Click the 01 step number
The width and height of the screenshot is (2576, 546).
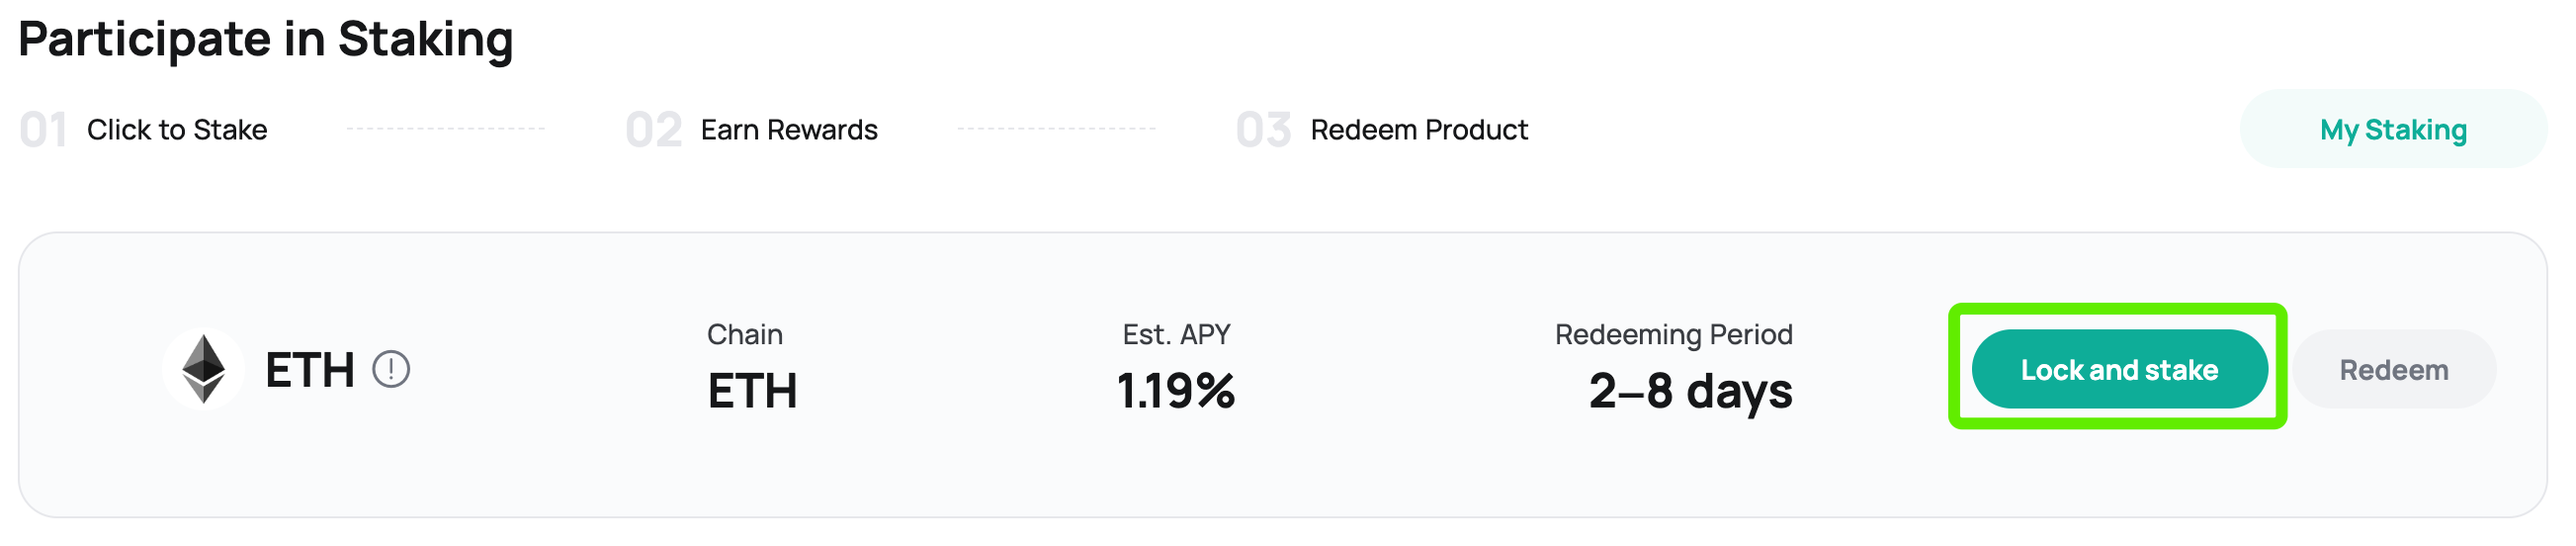[x=43, y=131]
